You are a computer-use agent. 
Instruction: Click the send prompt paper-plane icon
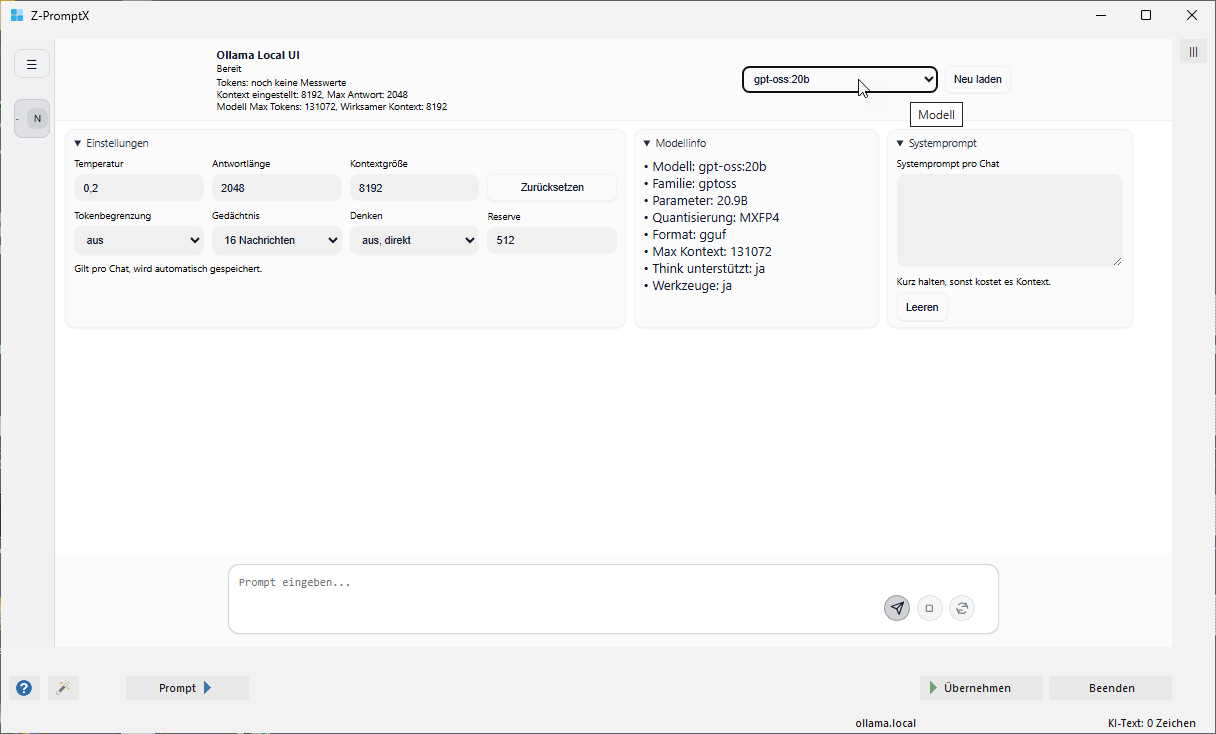[x=897, y=608]
